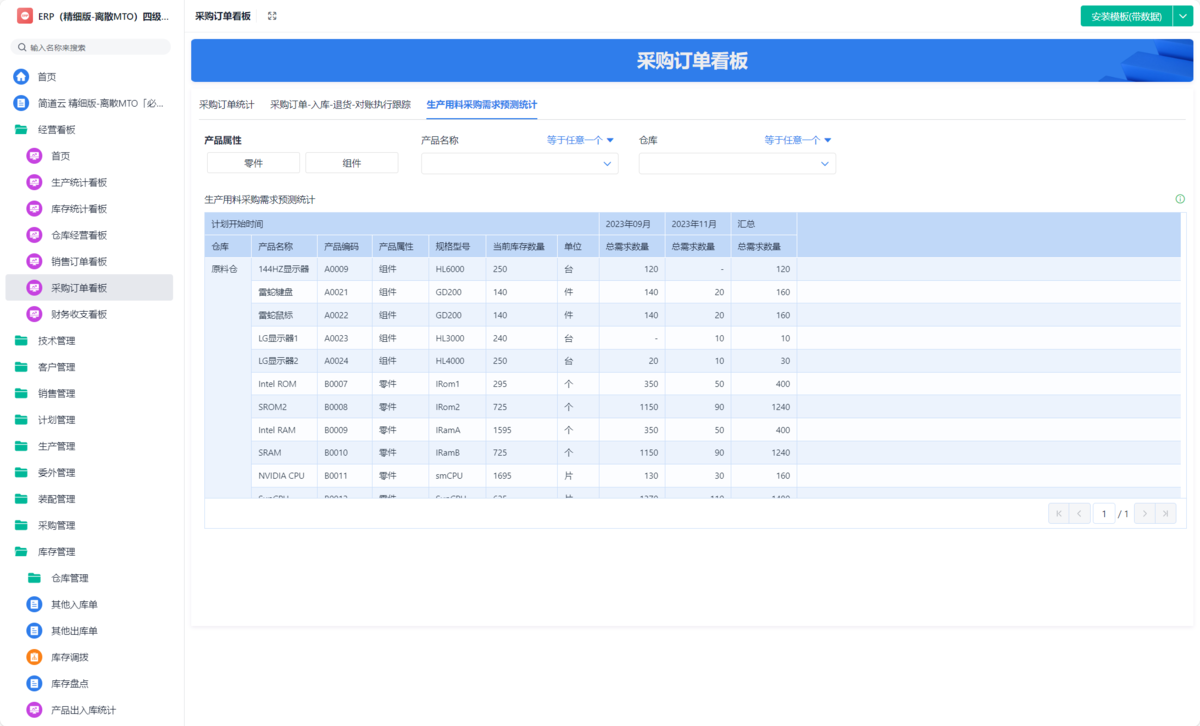This screenshot has height=726, width=1200.
Task: Open the 库存统计看板 dashboard icon
Action: point(32,208)
